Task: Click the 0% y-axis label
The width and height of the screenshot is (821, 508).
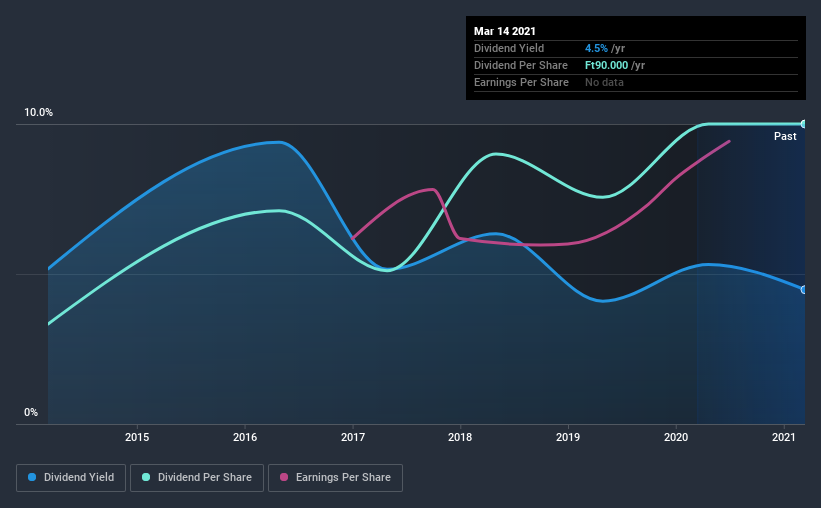Action: [31, 413]
